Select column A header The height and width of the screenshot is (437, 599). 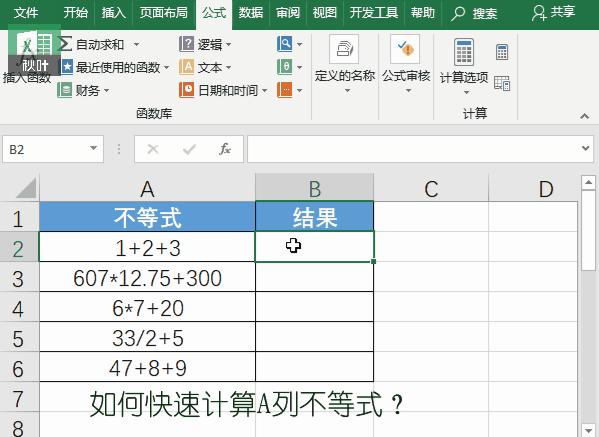click(147, 189)
